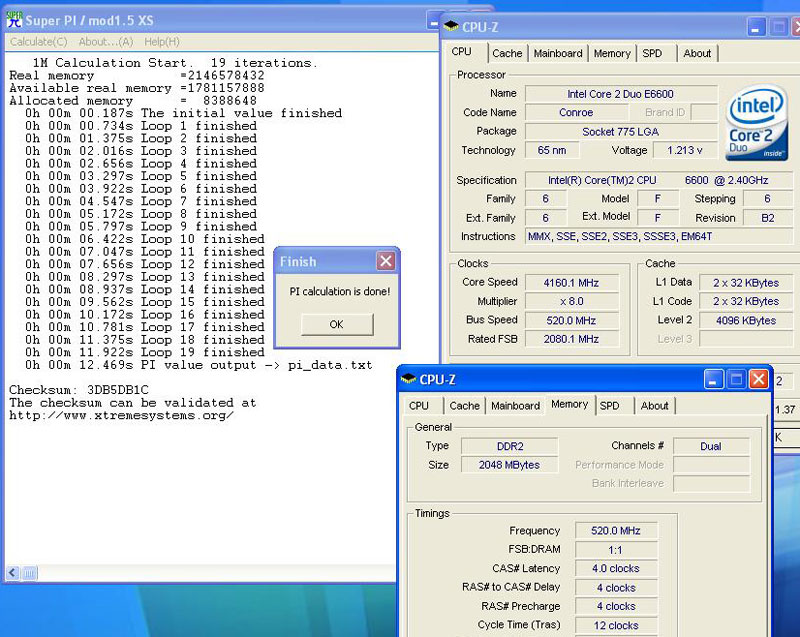This screenshot has width=800, height=637.
Task: Click the Code Name field Conroe
Action: (x=576, y=112)
